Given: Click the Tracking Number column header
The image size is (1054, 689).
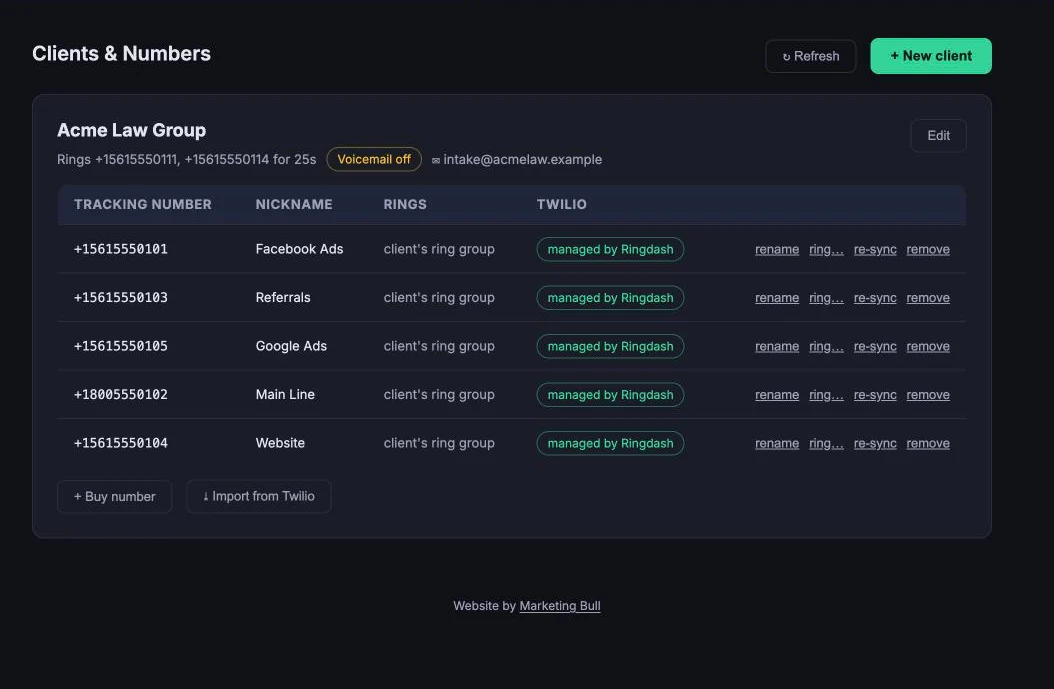Looking at the screenshot, I should [143, 204].
